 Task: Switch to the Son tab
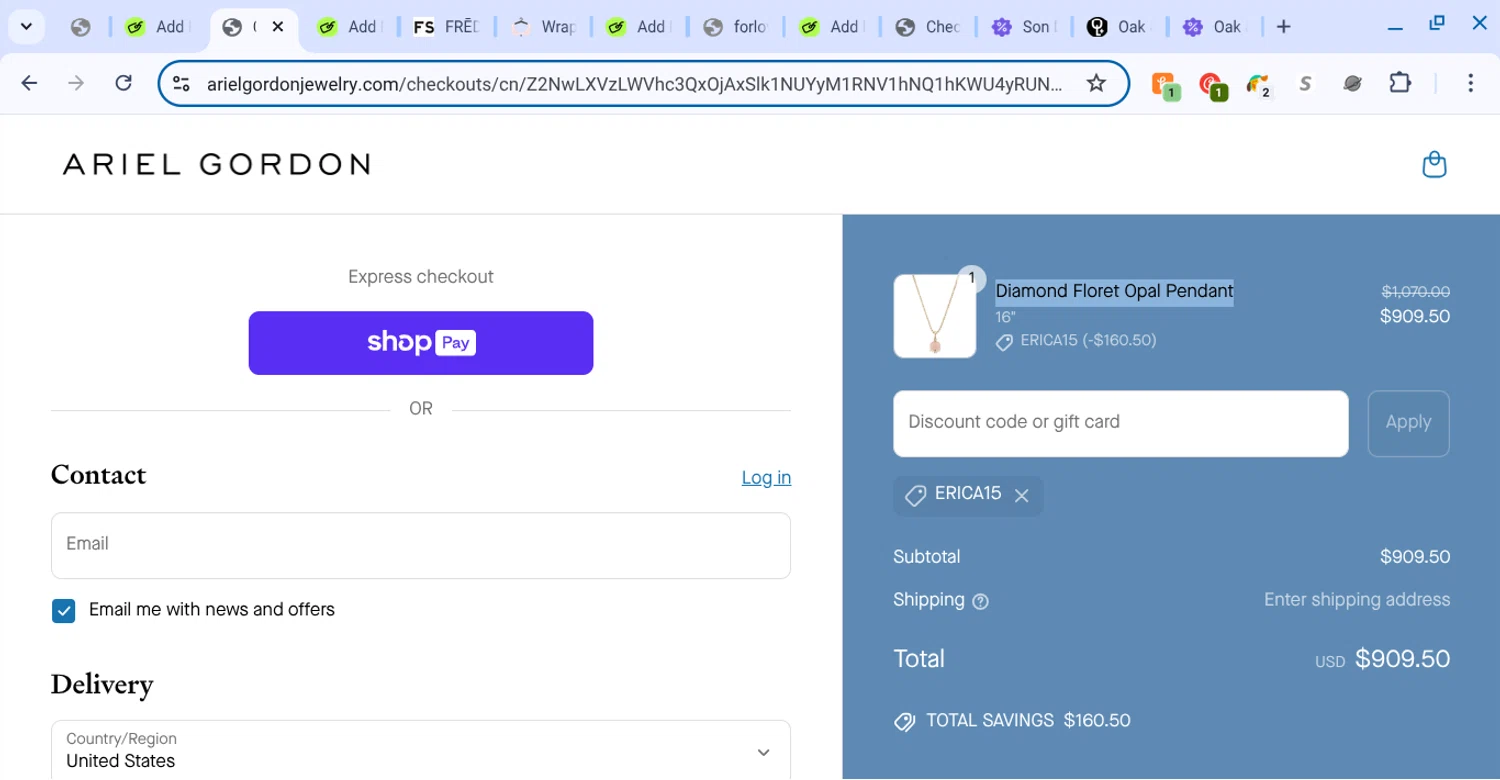[1022, 27]
